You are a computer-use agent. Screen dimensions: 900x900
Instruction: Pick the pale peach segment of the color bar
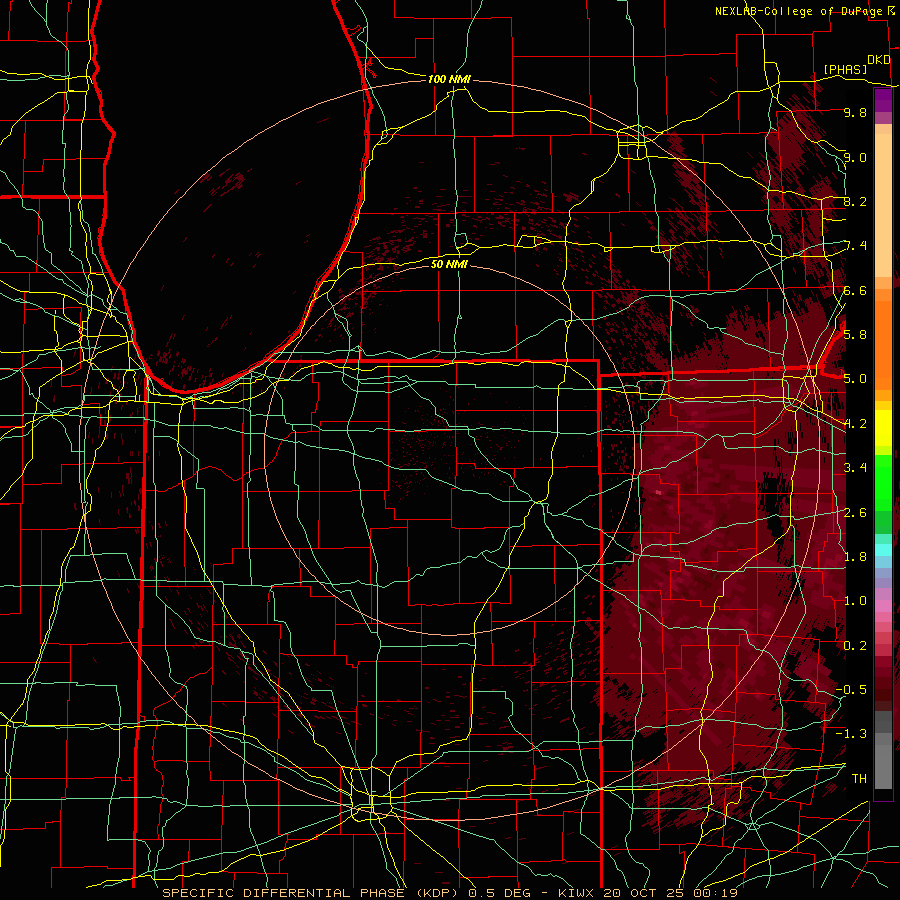883,205
